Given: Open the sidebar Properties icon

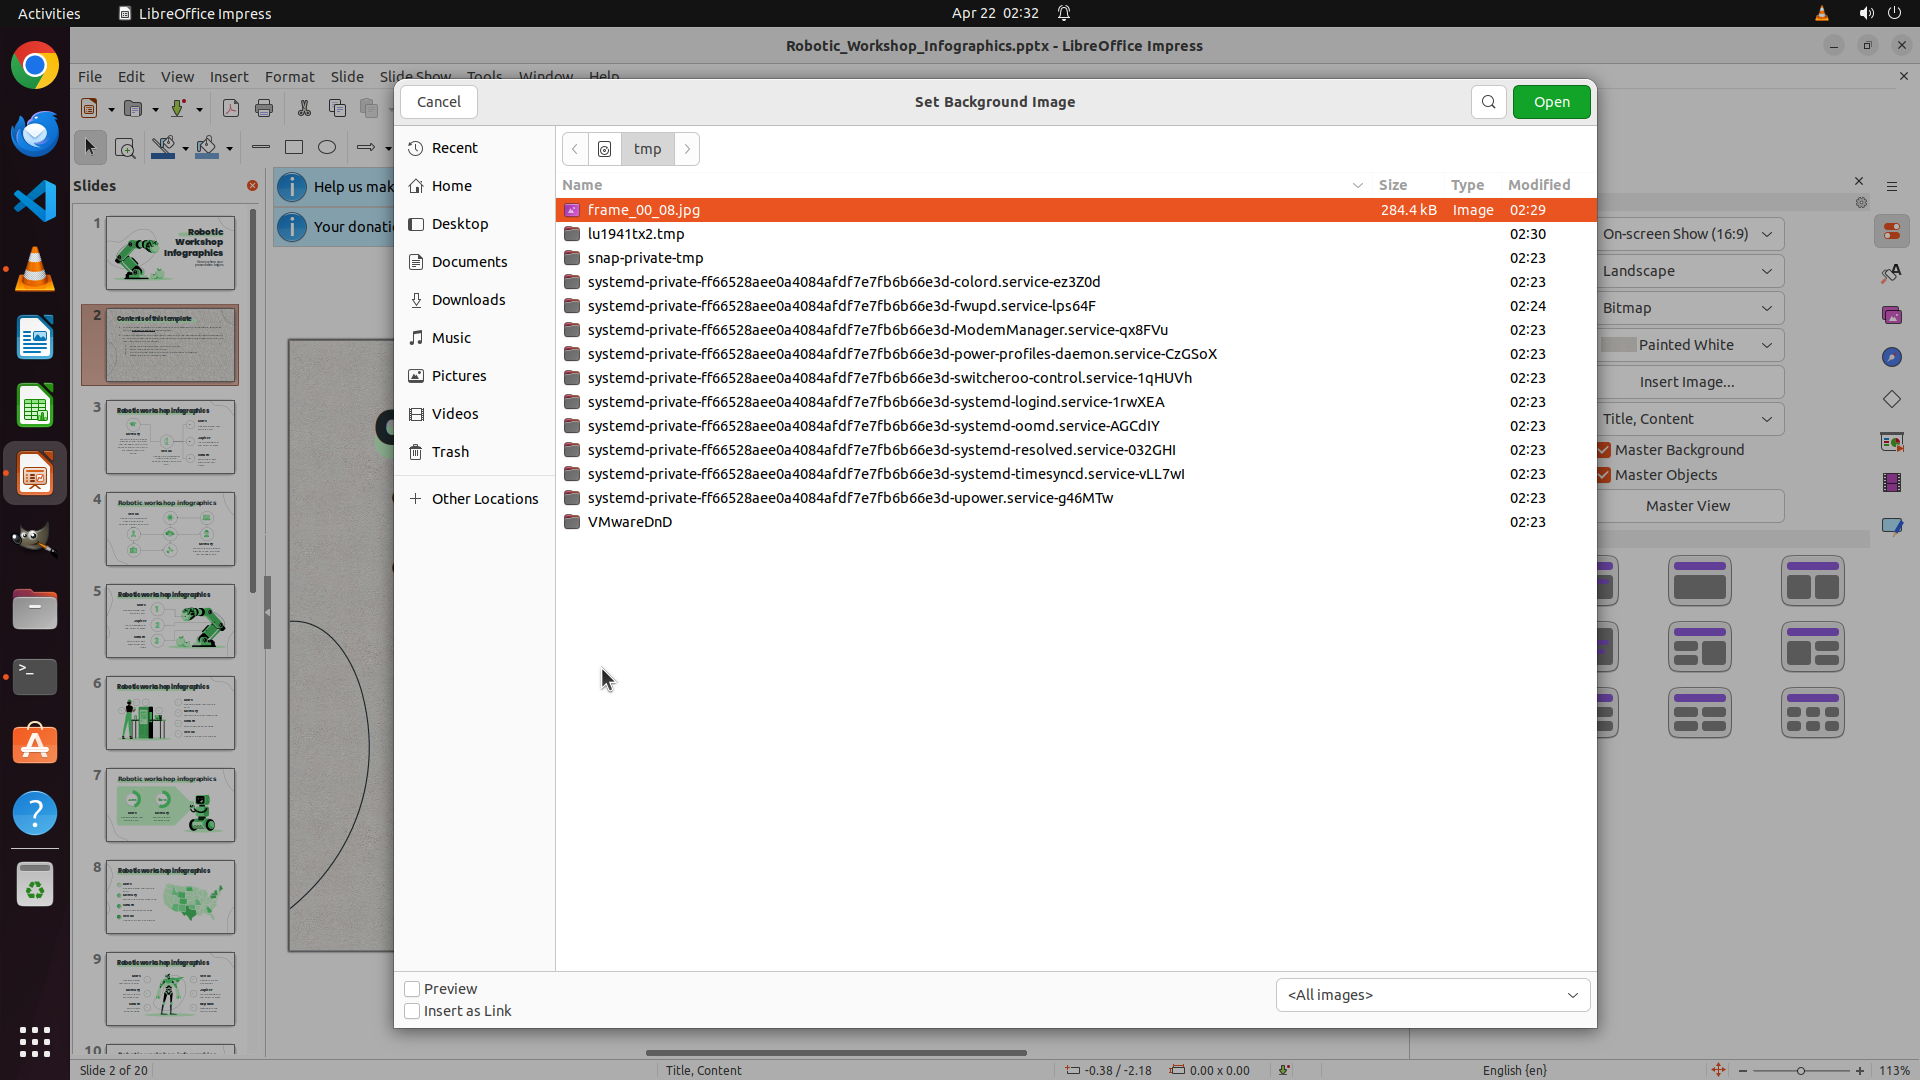Looking at the screenshot, I should pyautogui.click(x=1891, y=232).
